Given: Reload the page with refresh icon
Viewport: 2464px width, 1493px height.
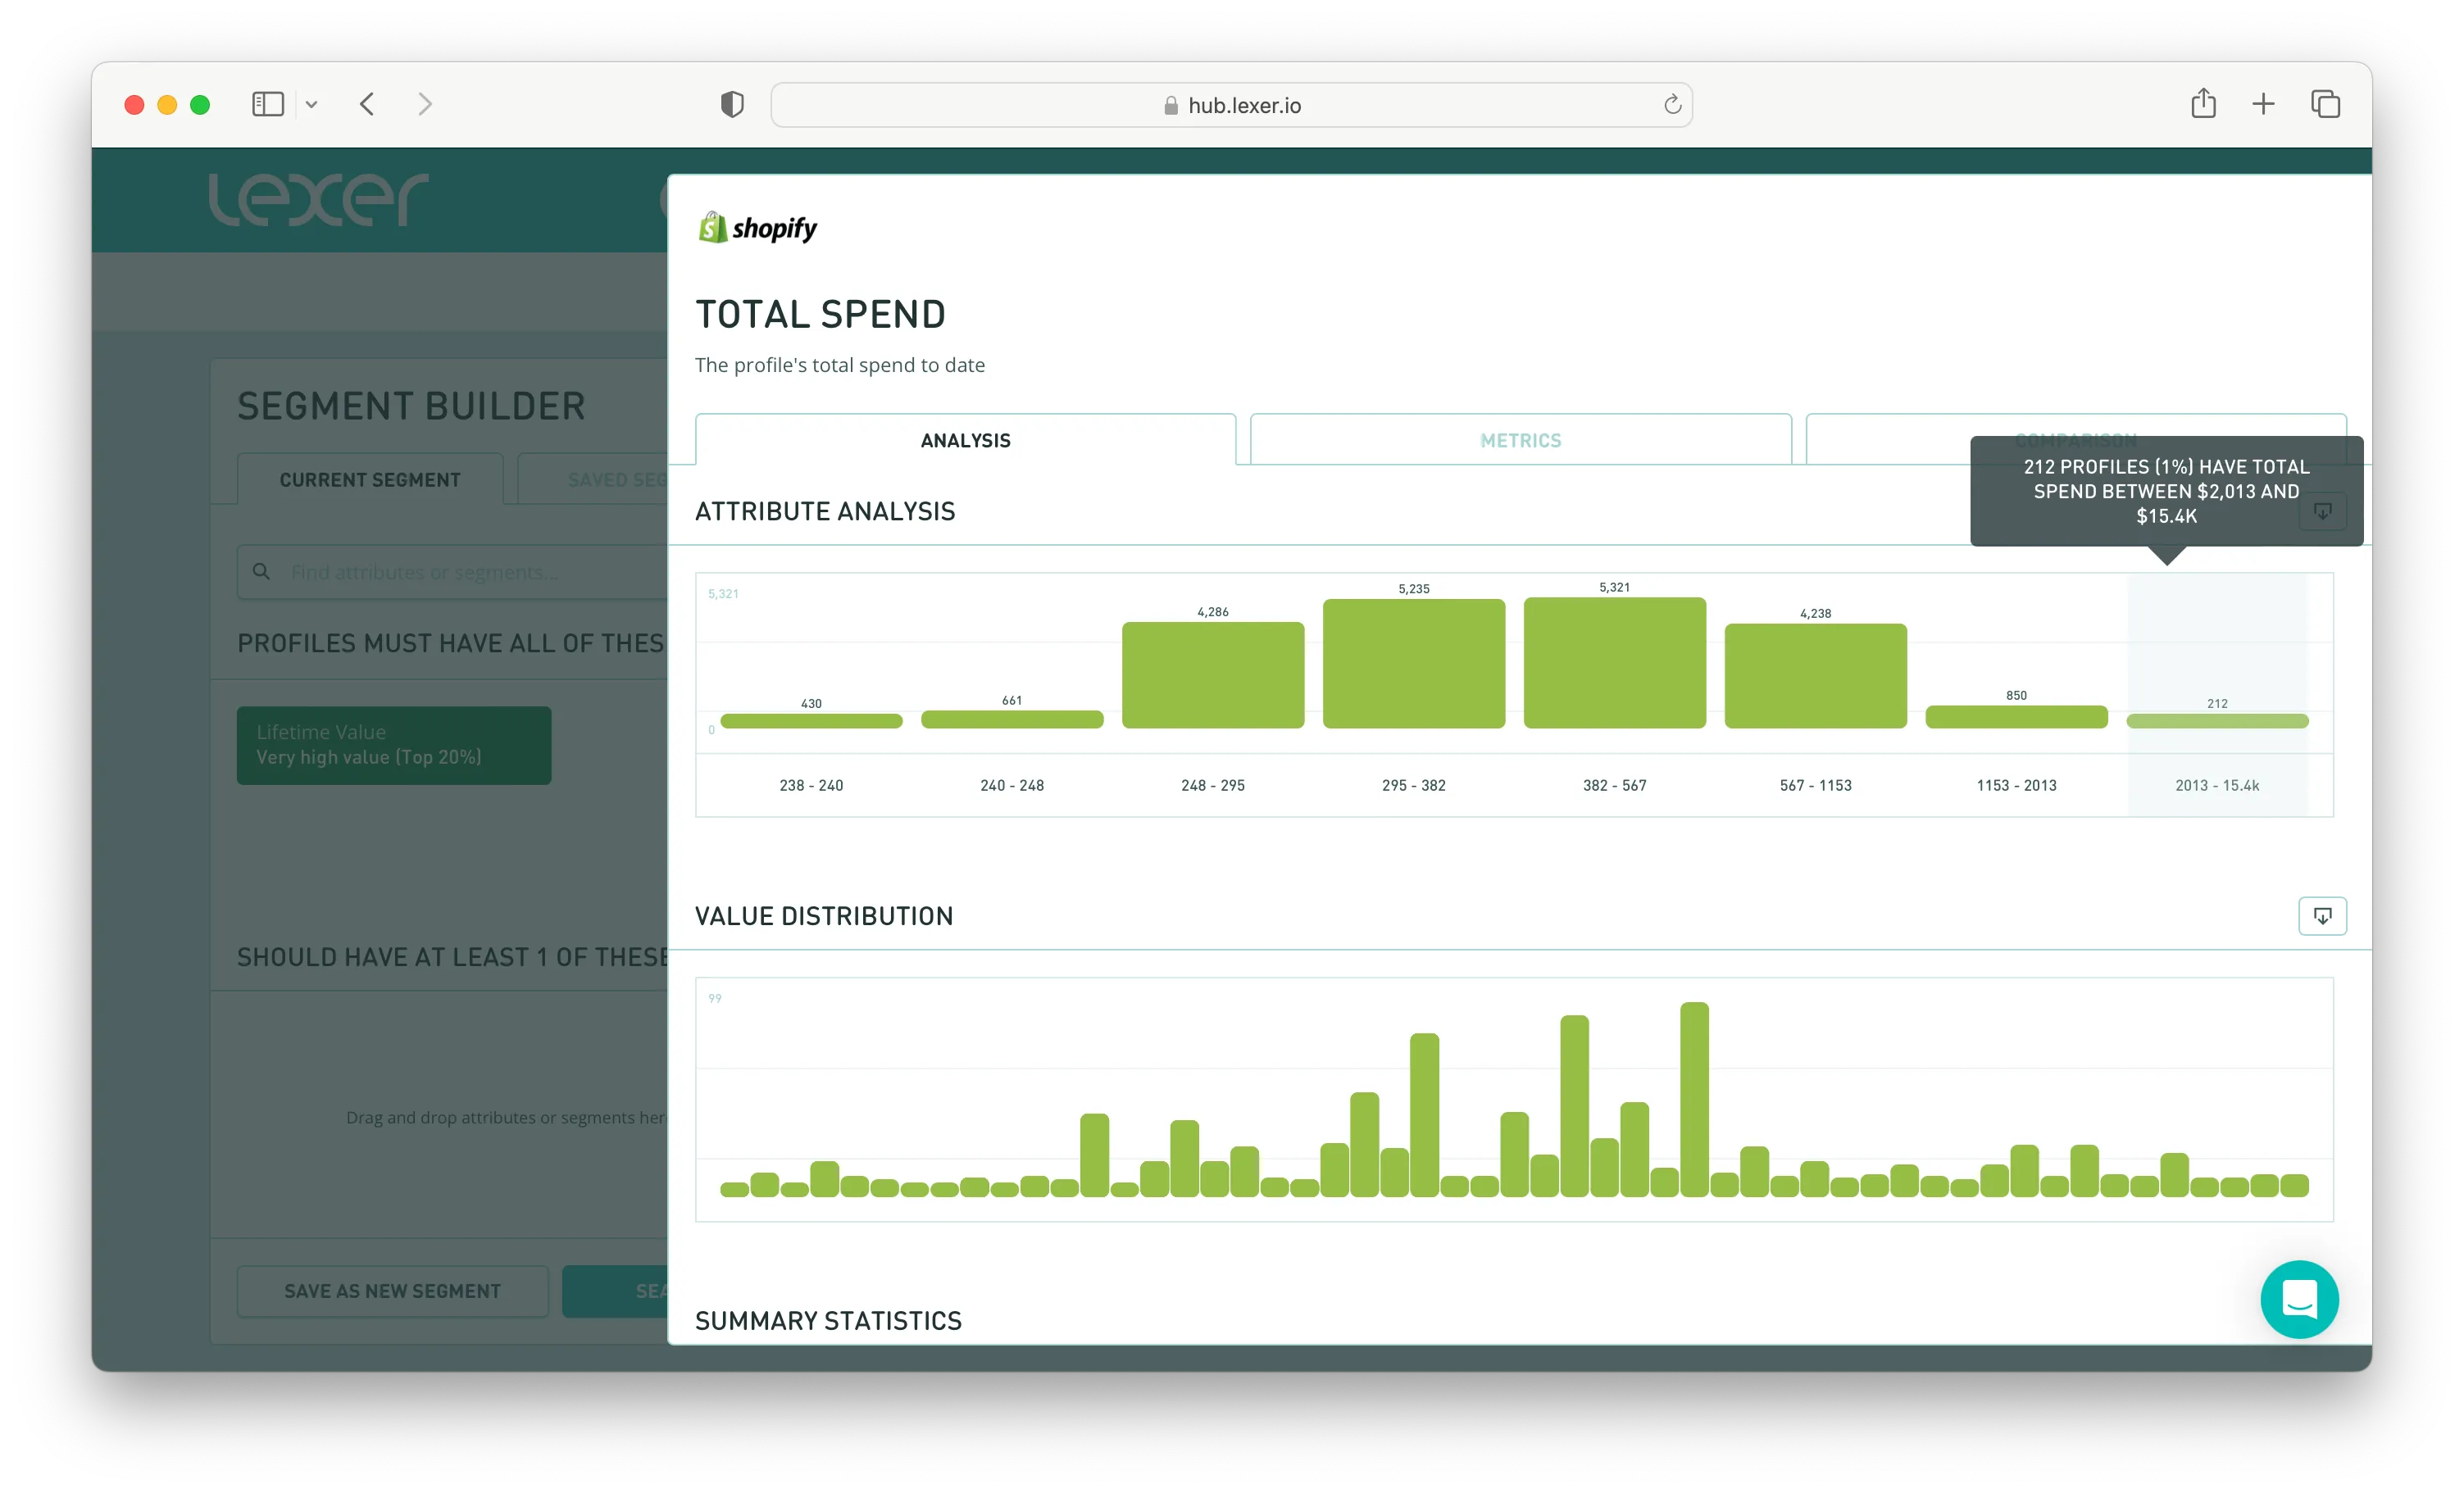Looking at the screenshot, I should 1672,105.
